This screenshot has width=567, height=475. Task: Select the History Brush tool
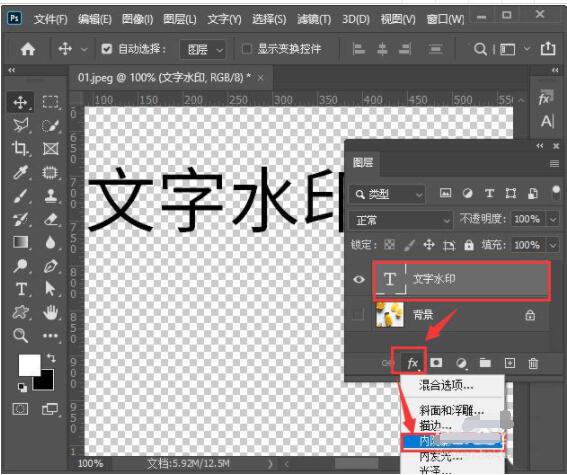20,219
